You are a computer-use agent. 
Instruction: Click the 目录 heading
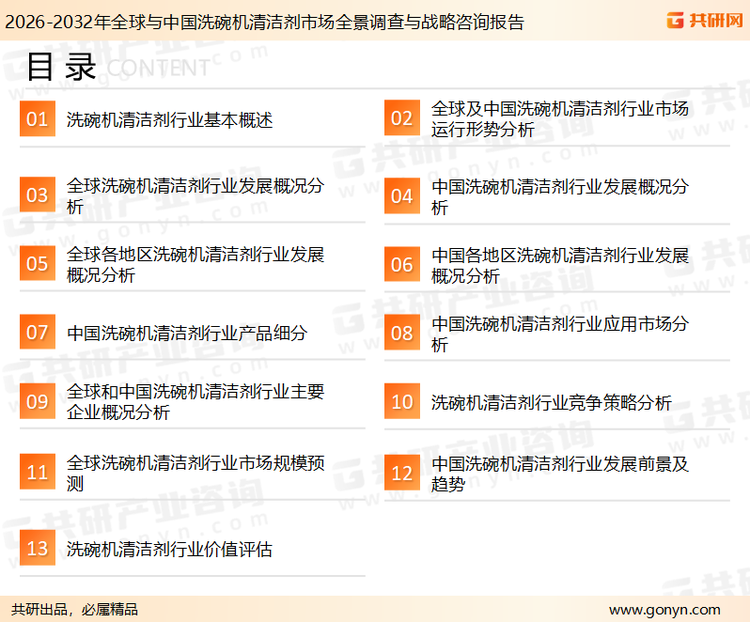pos(61,67)
